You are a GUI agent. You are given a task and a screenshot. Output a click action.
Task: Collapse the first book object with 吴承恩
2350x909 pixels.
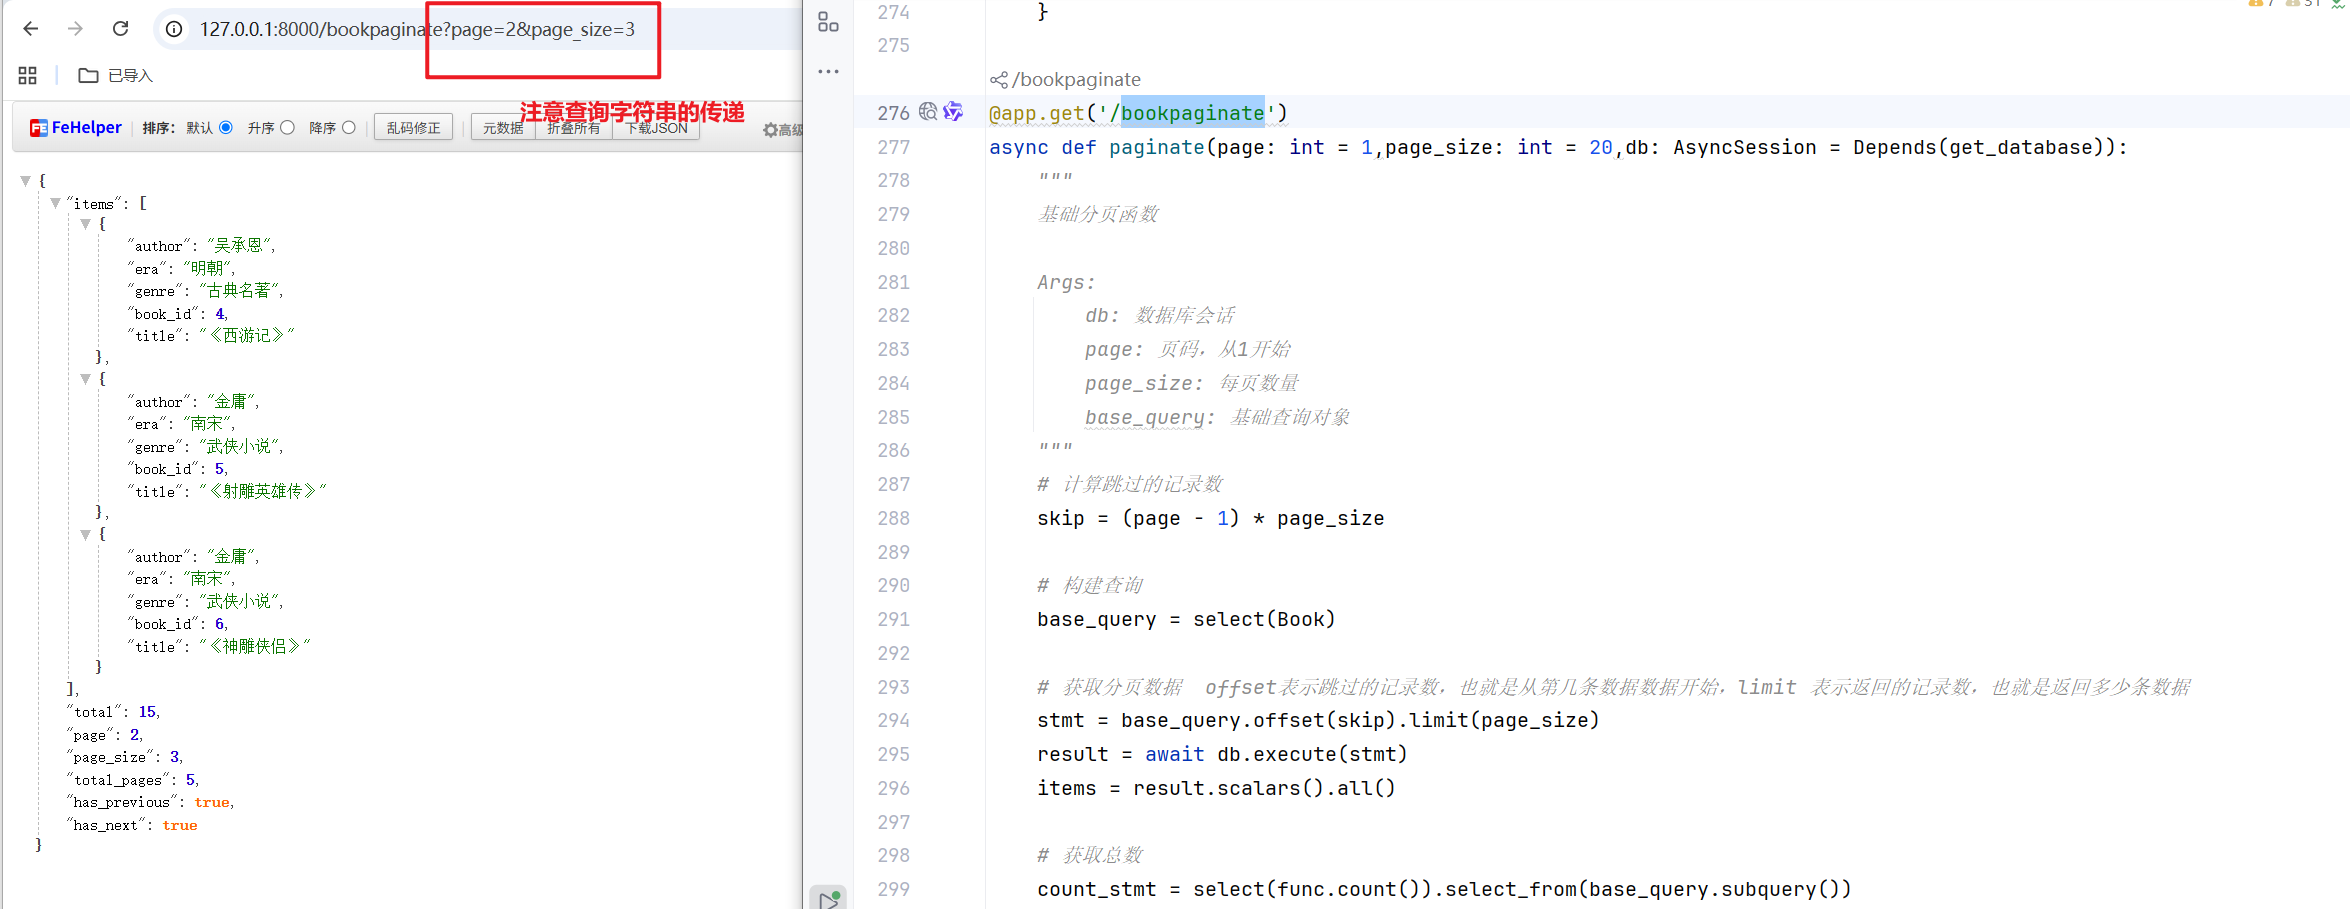coord(86,225)
